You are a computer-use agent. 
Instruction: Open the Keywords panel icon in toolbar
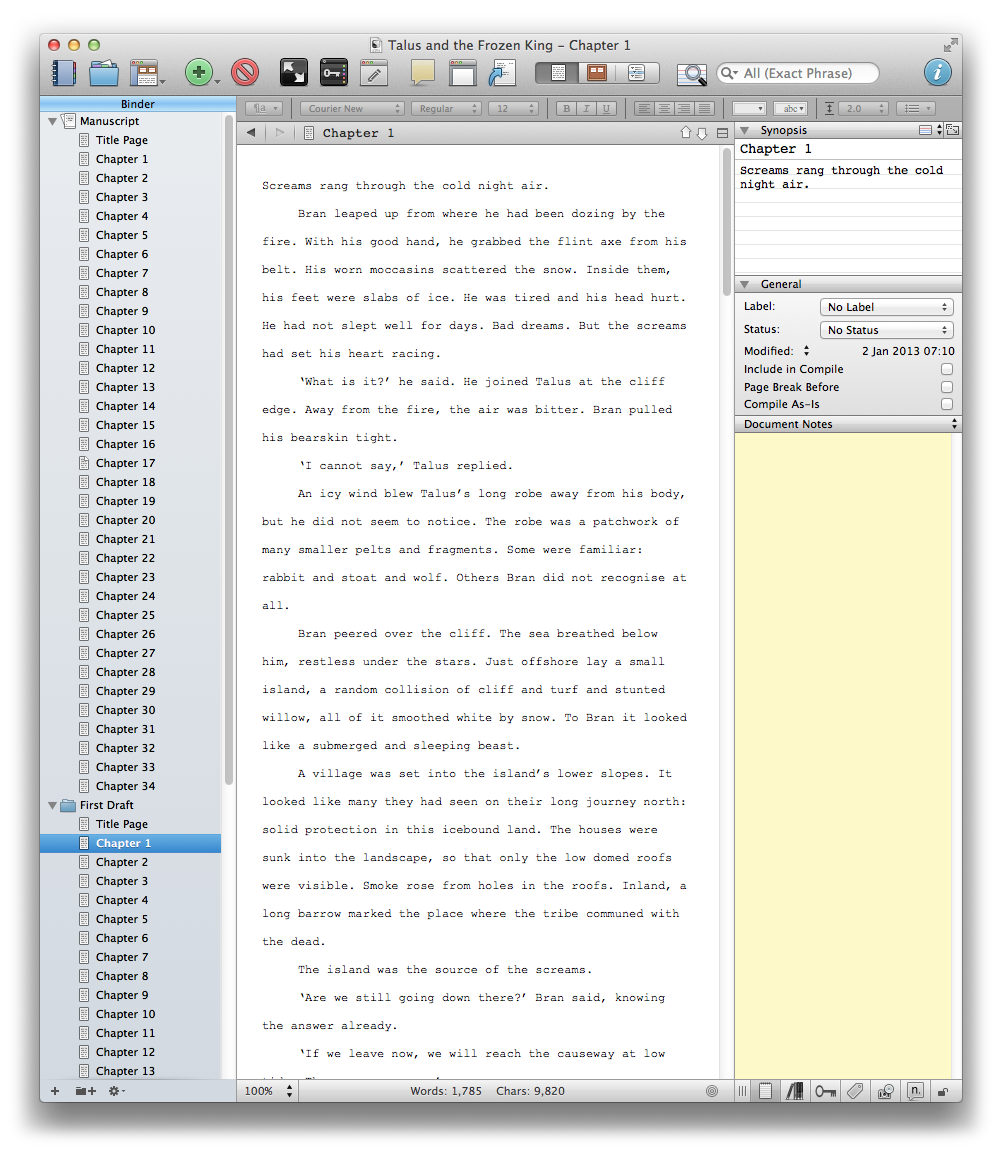pyautogui.click(x=333, y=73)
